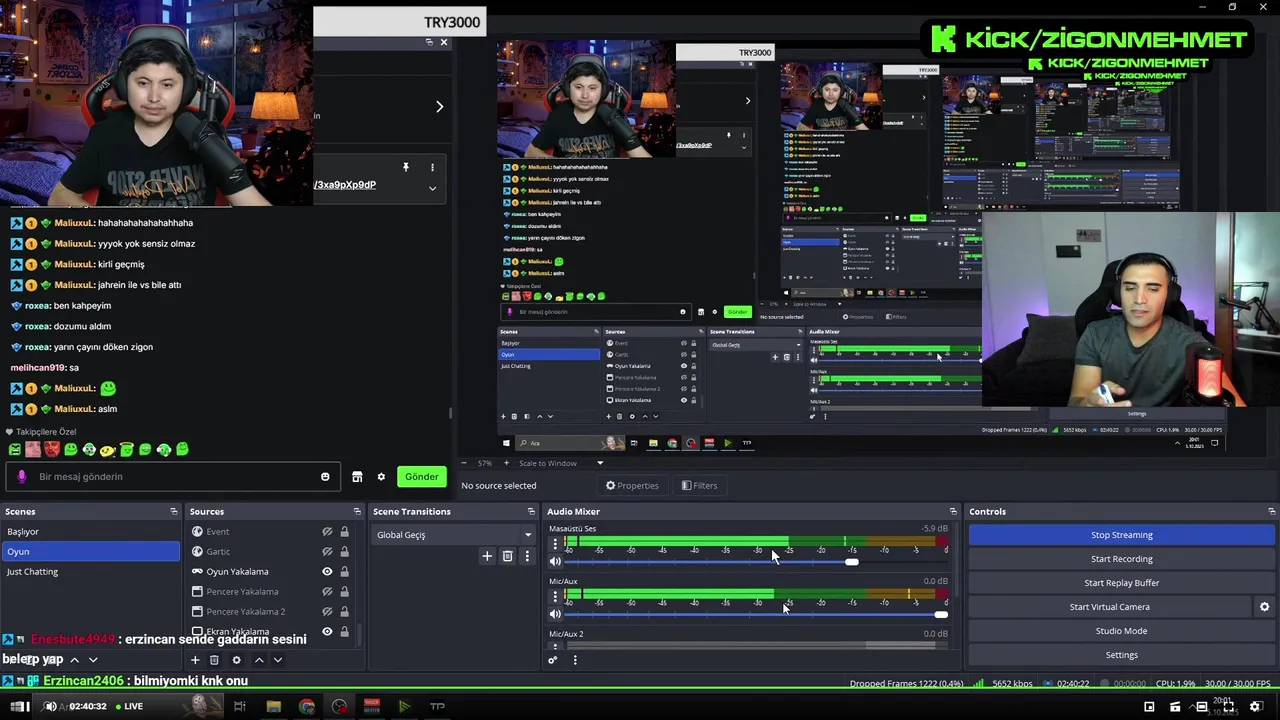Expand the right arrow in chat header
Viewport: 1280px width, 720px height.
pyautogui.click(x=439, y=107)
